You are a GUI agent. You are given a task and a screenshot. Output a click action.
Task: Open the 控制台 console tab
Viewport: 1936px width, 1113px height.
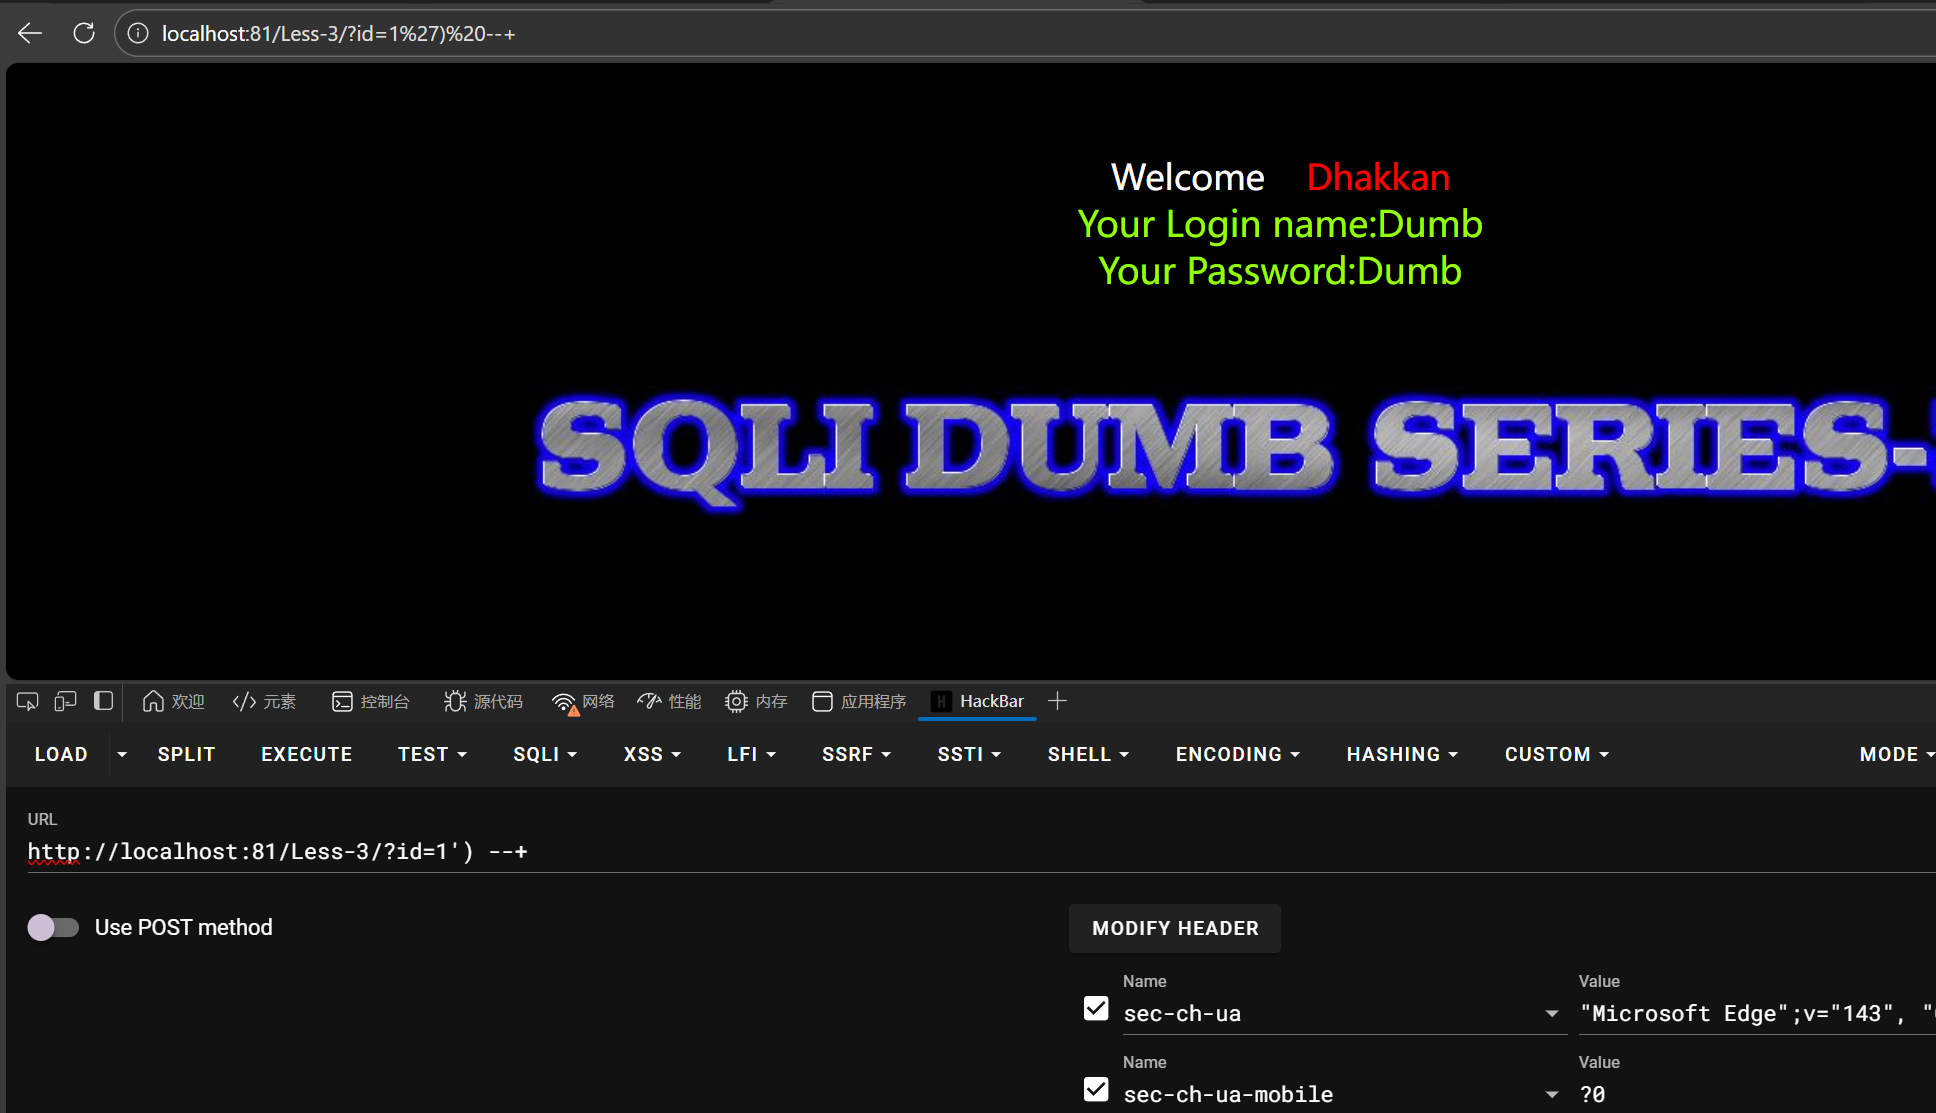[371, 701]
